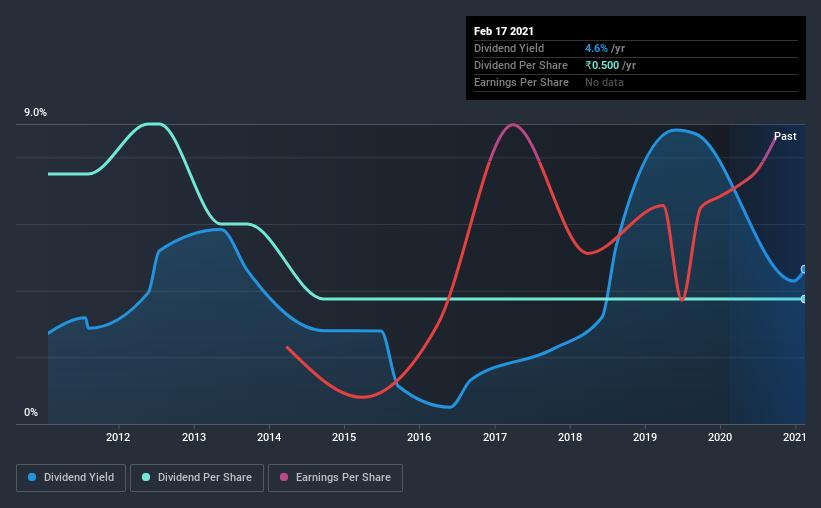Toggle the Earnings Per Share legend button
The height and width of the screenshot is (508, 821).
pyautogui.click(x=335, y=478)
